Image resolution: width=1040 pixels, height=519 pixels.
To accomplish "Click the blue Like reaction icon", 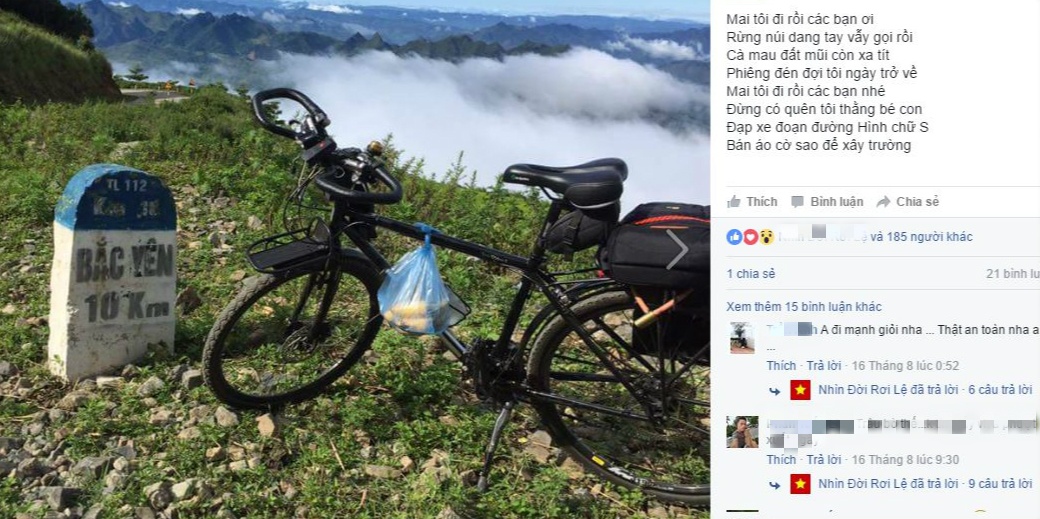I will click(735, 237).
